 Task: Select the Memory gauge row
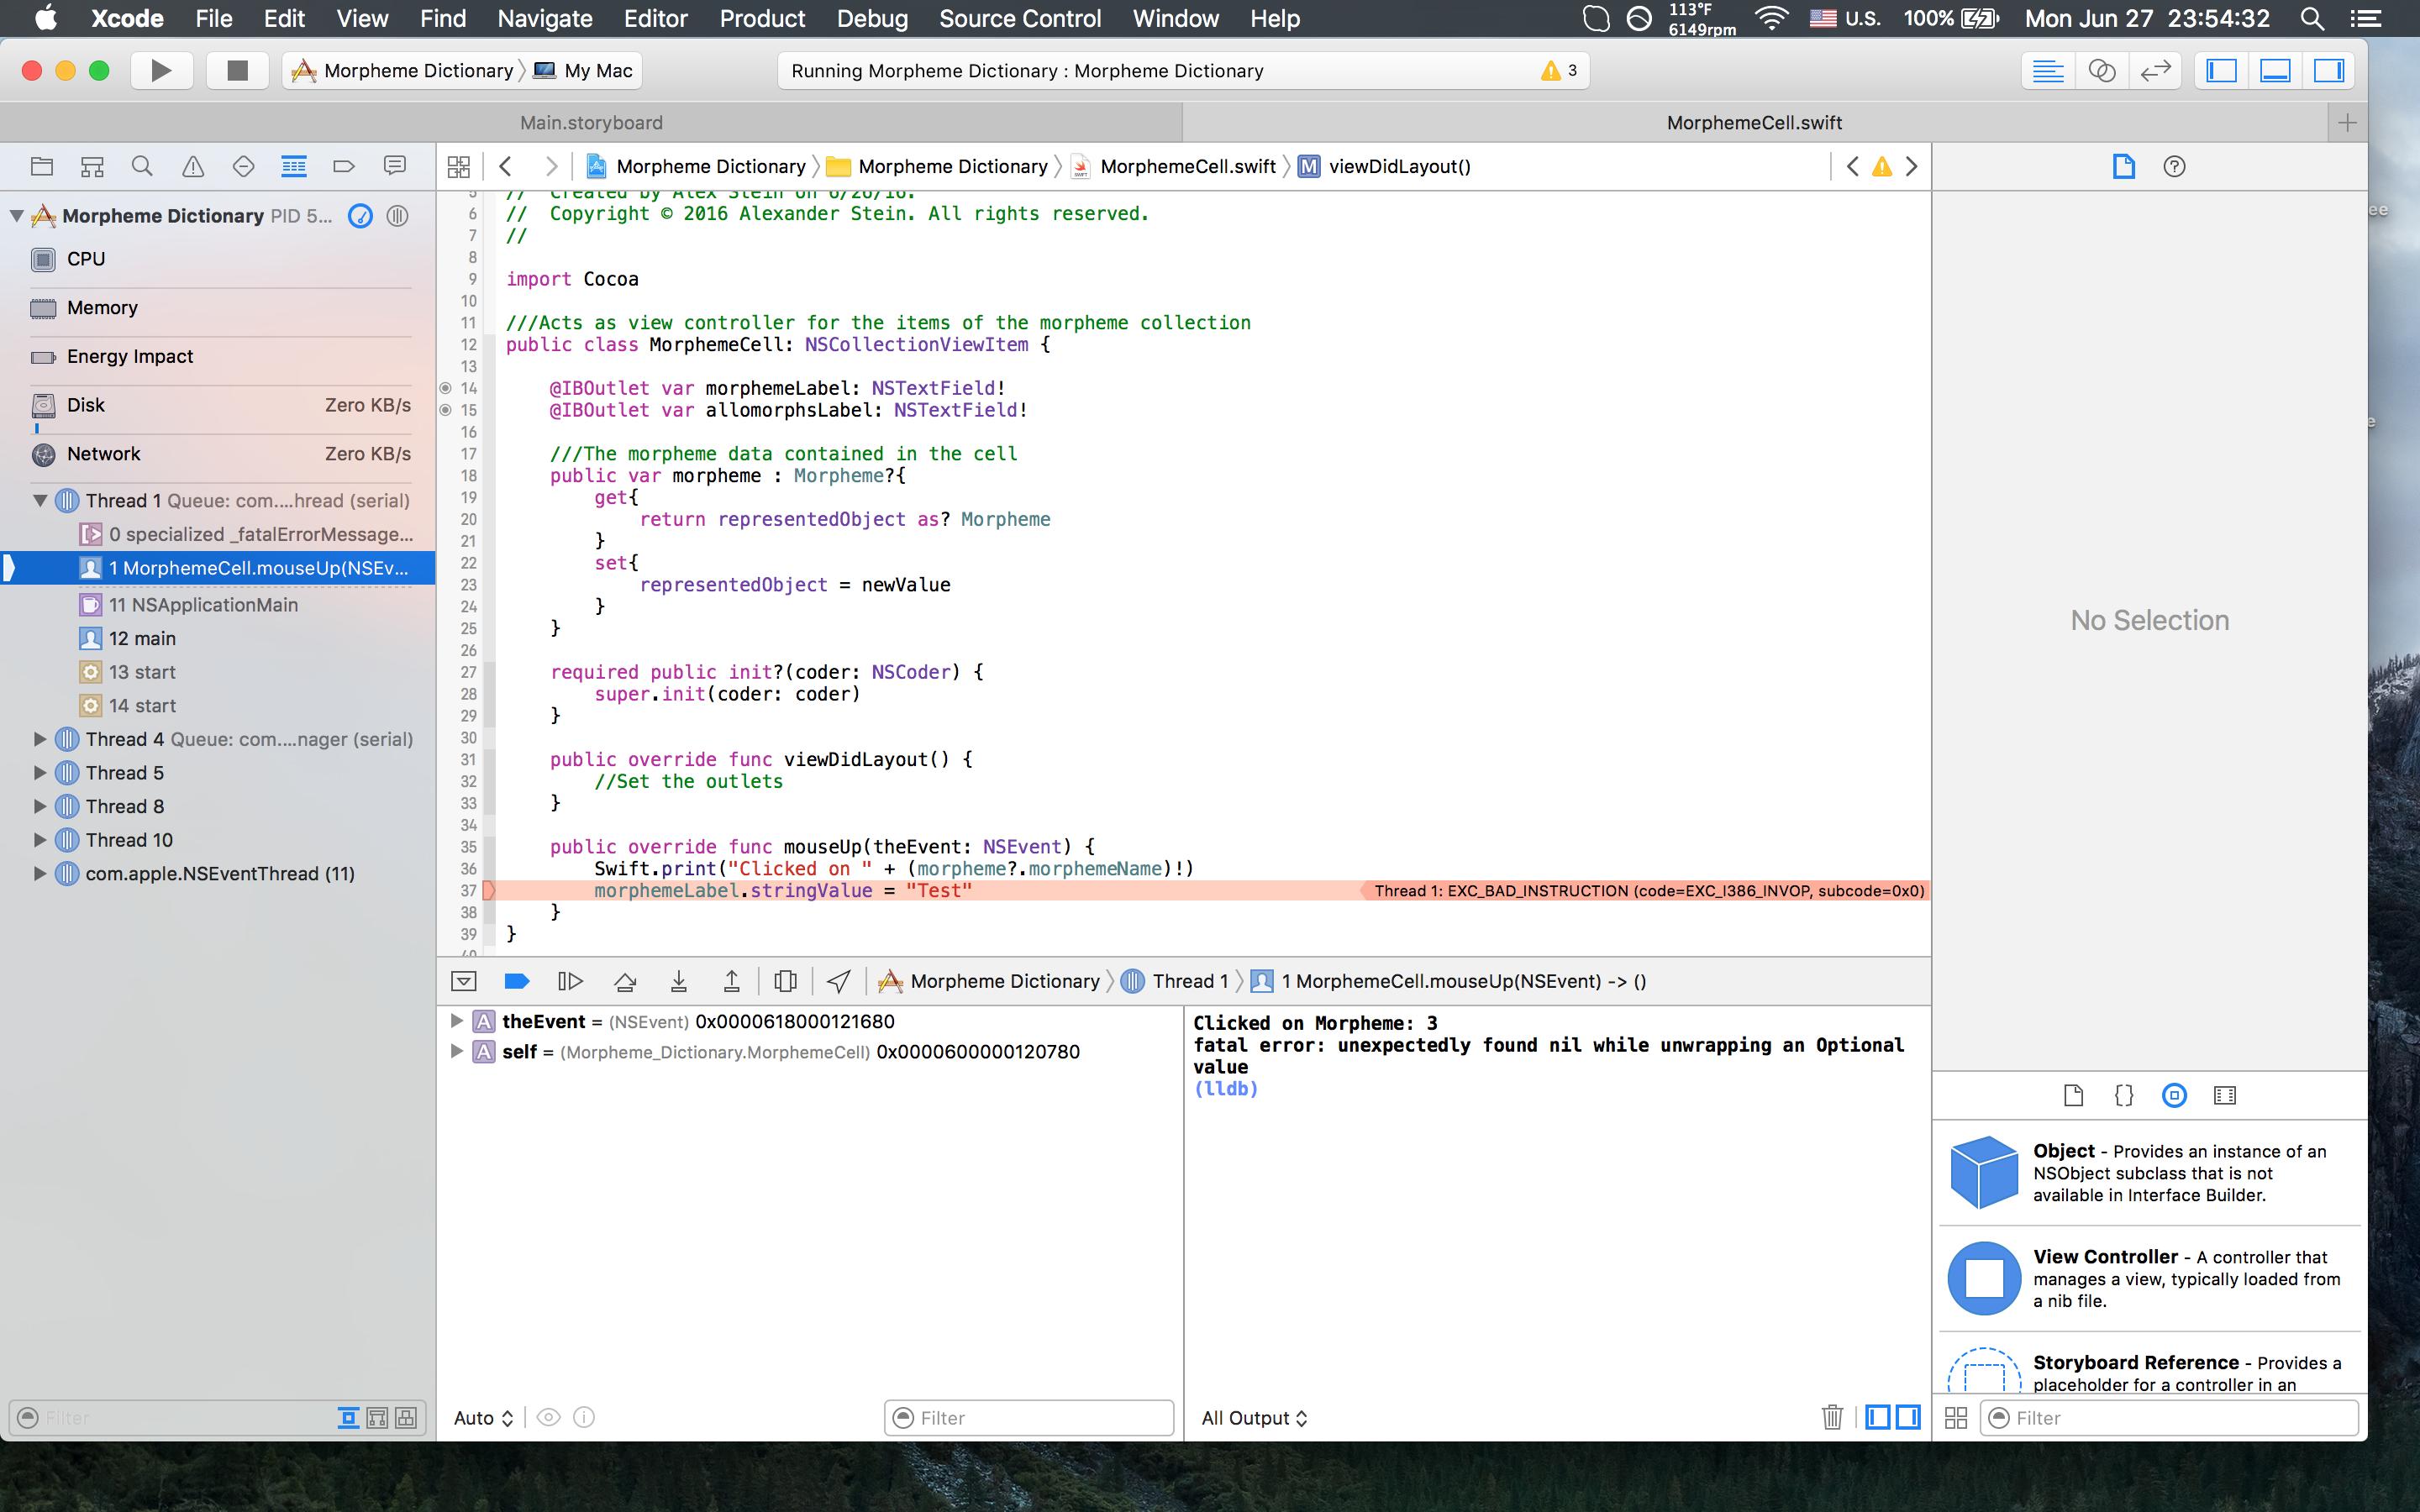pyautogui.click(x=102, y=308)
